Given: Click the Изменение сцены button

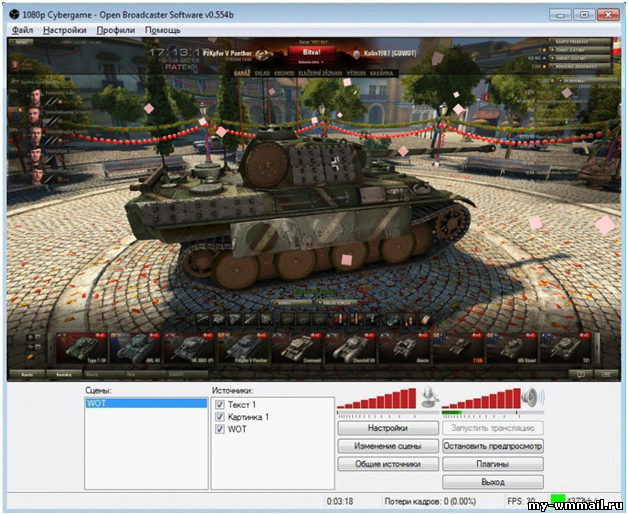Looking at the screenshot, I should click(x=388, y=446).
